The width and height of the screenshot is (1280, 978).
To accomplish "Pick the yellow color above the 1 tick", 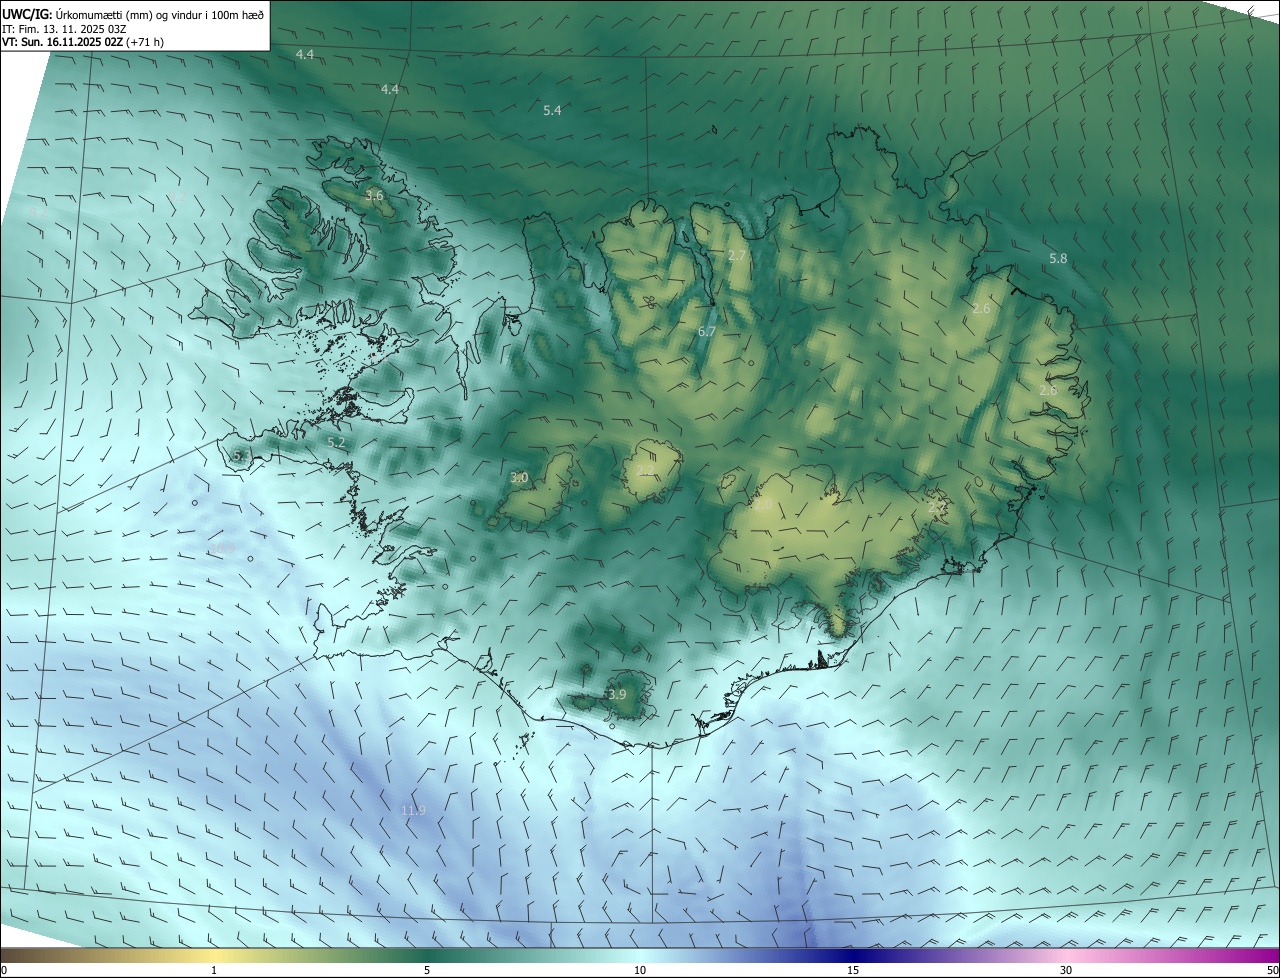I will (214, 955).
